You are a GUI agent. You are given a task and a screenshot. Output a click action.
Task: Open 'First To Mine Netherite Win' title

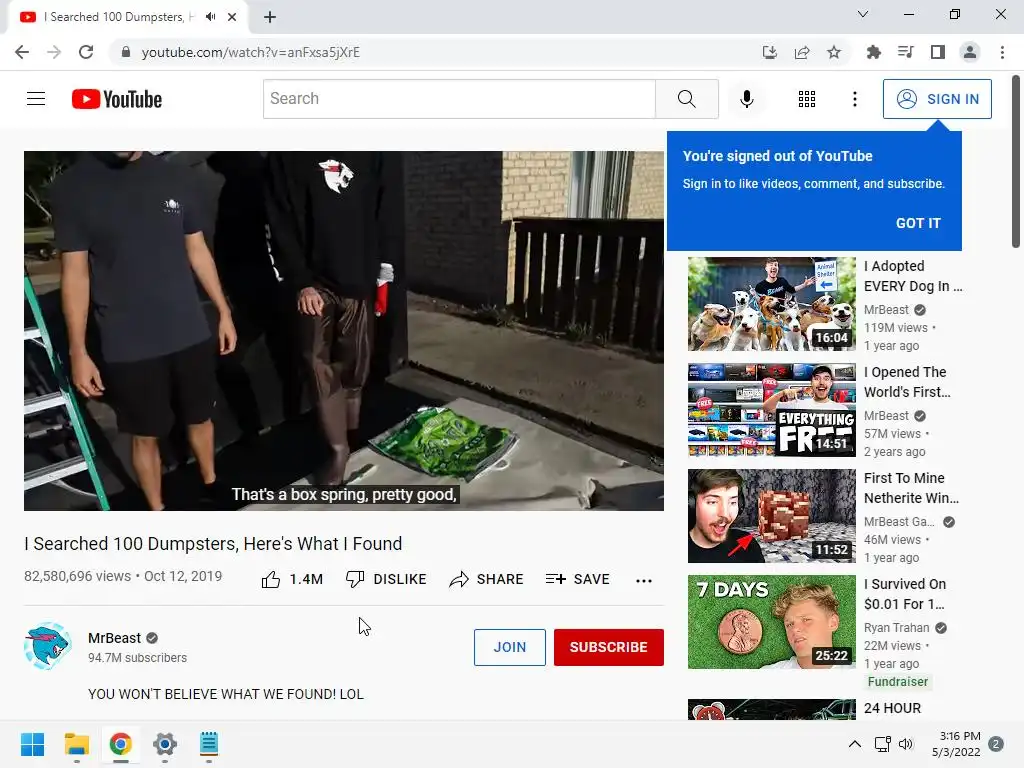(x=911, y=488)
